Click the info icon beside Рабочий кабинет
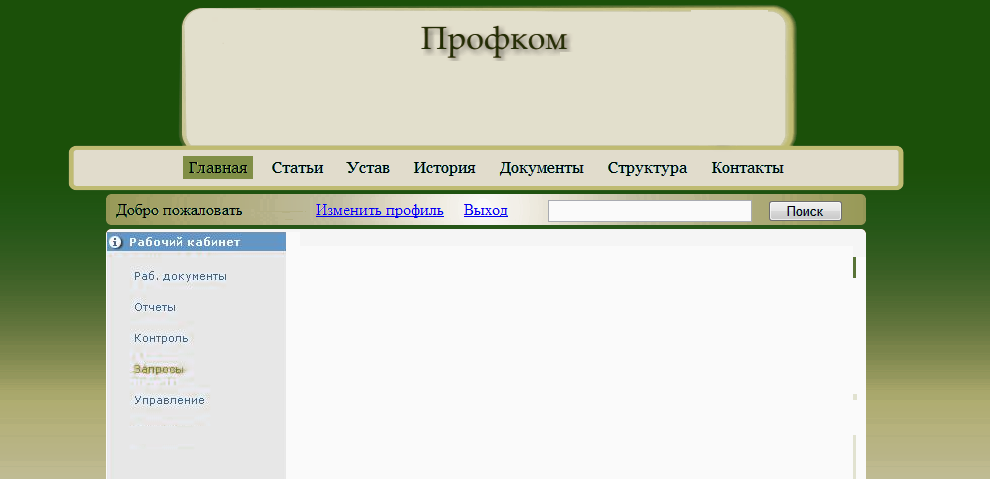This screenshot has width=990, height=479. [x=115, y=242]
